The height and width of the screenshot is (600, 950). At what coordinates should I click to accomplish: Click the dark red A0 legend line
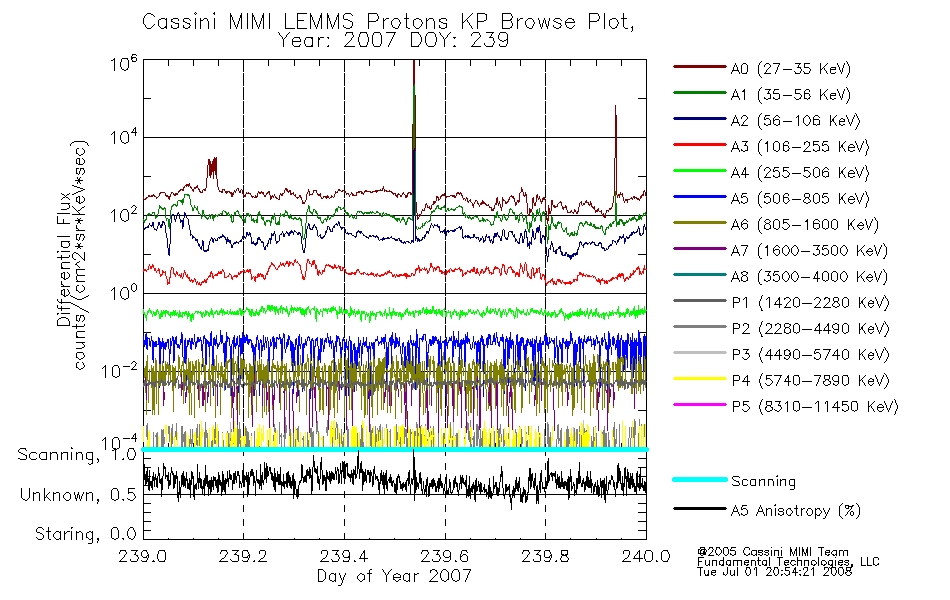click(699, 67)
